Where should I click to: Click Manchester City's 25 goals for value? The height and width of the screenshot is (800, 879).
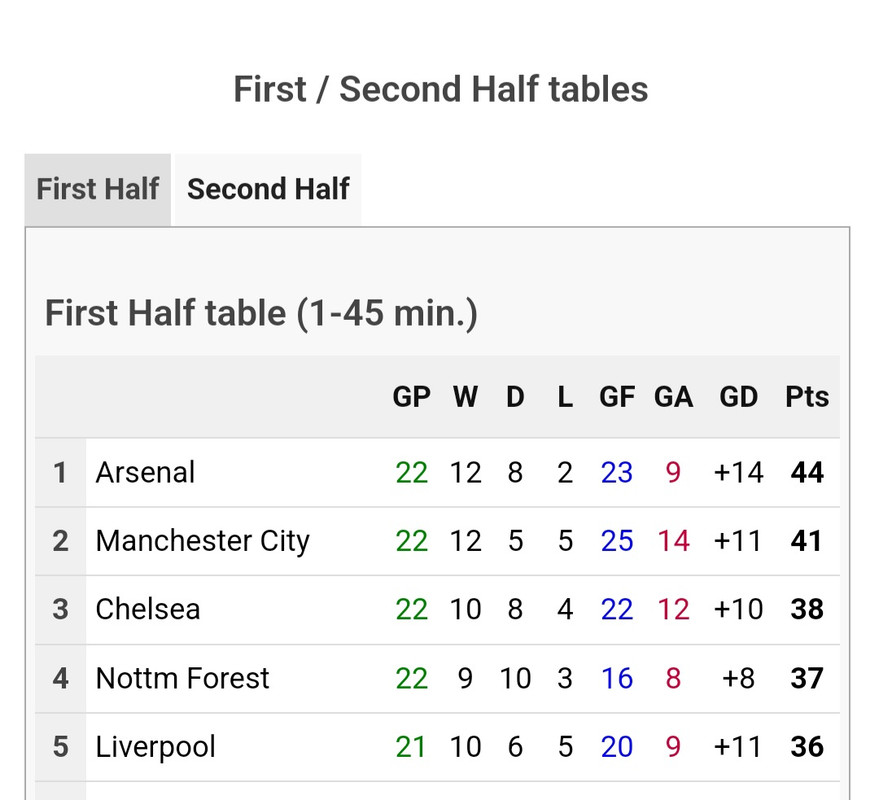[x=617, y=541]
